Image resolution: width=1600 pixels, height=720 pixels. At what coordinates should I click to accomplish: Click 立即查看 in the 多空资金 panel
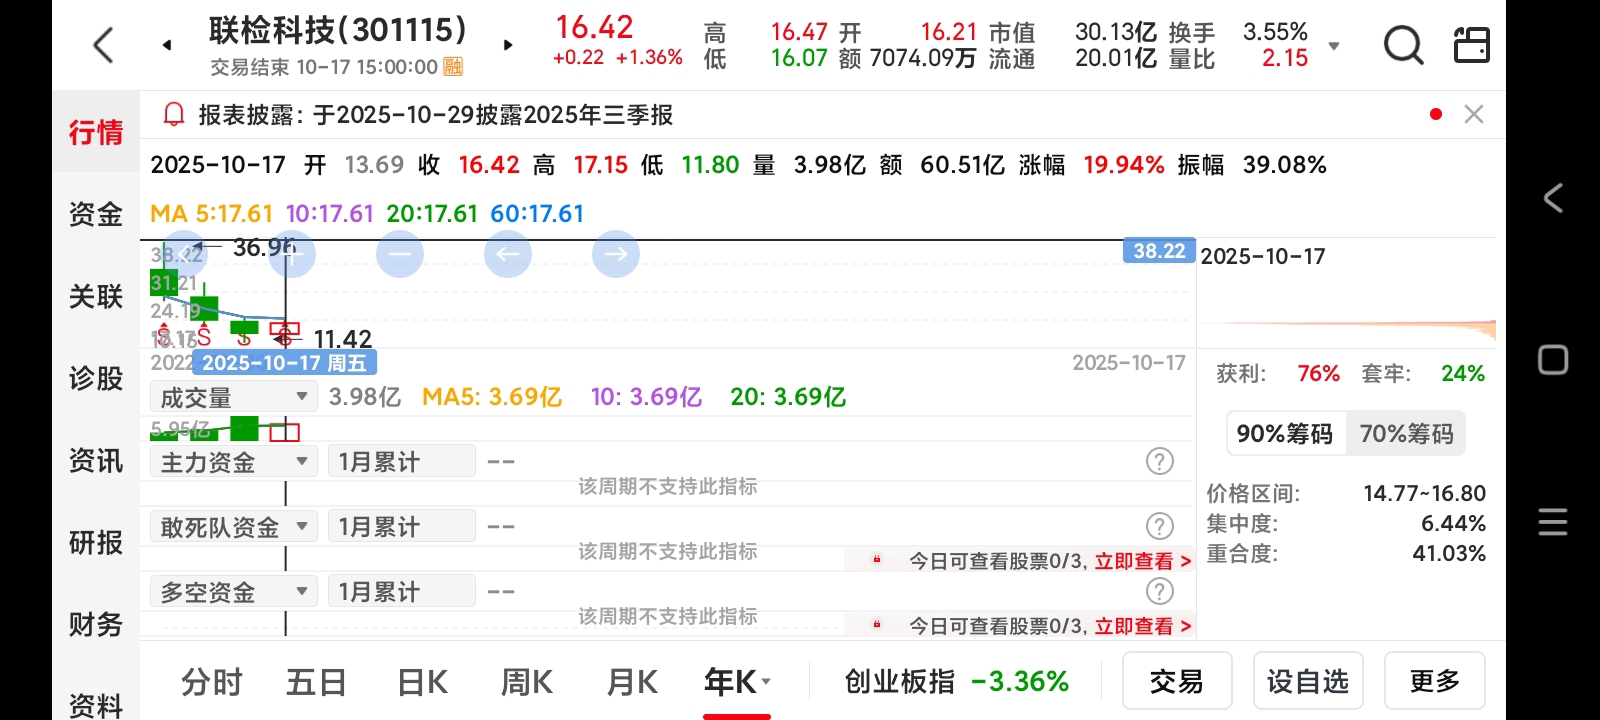click(1143, 626)
